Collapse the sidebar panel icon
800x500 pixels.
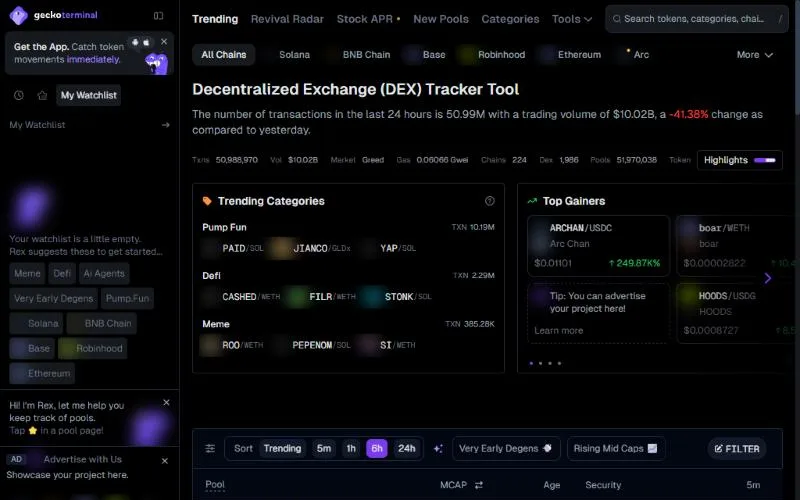coord(159,16)
